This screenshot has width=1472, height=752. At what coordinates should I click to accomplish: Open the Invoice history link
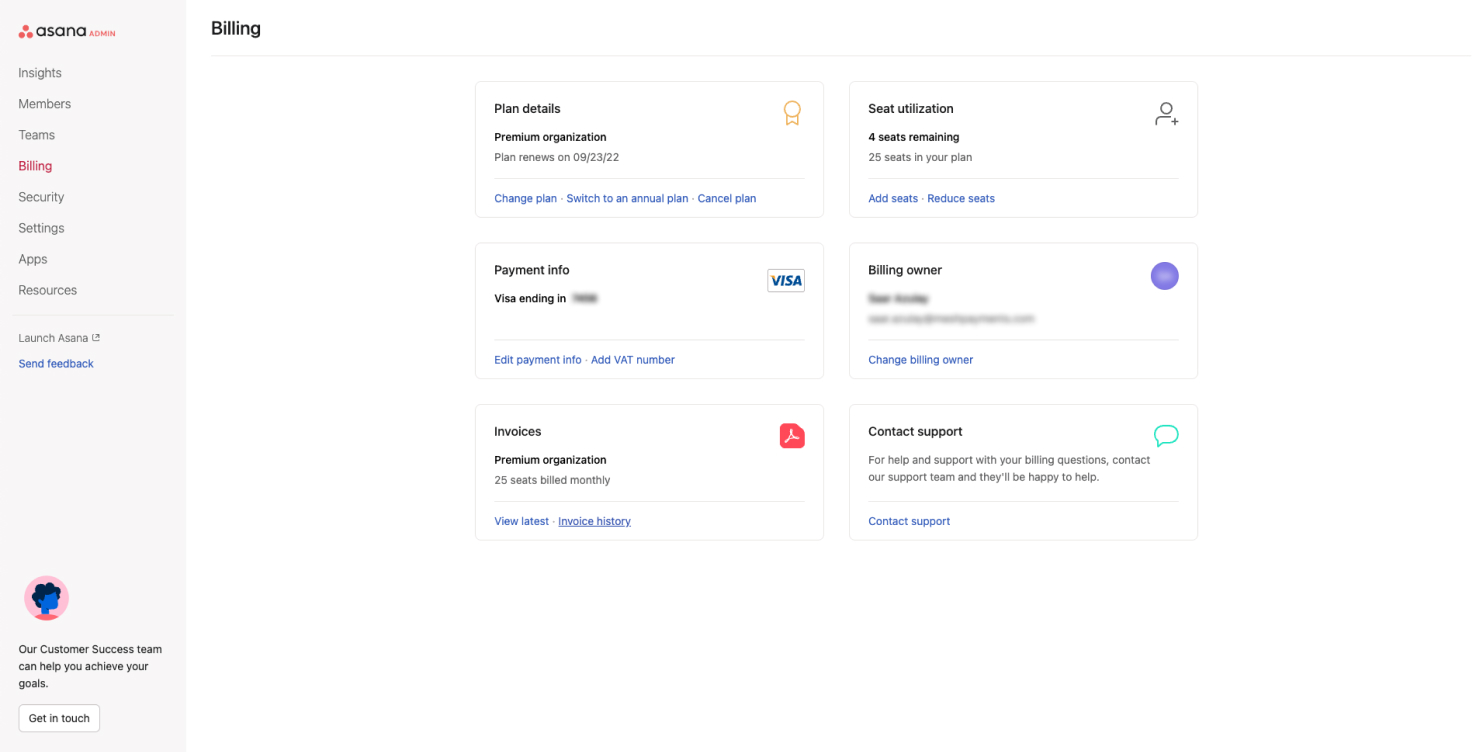pyautogui.click(x=594, y=521)
